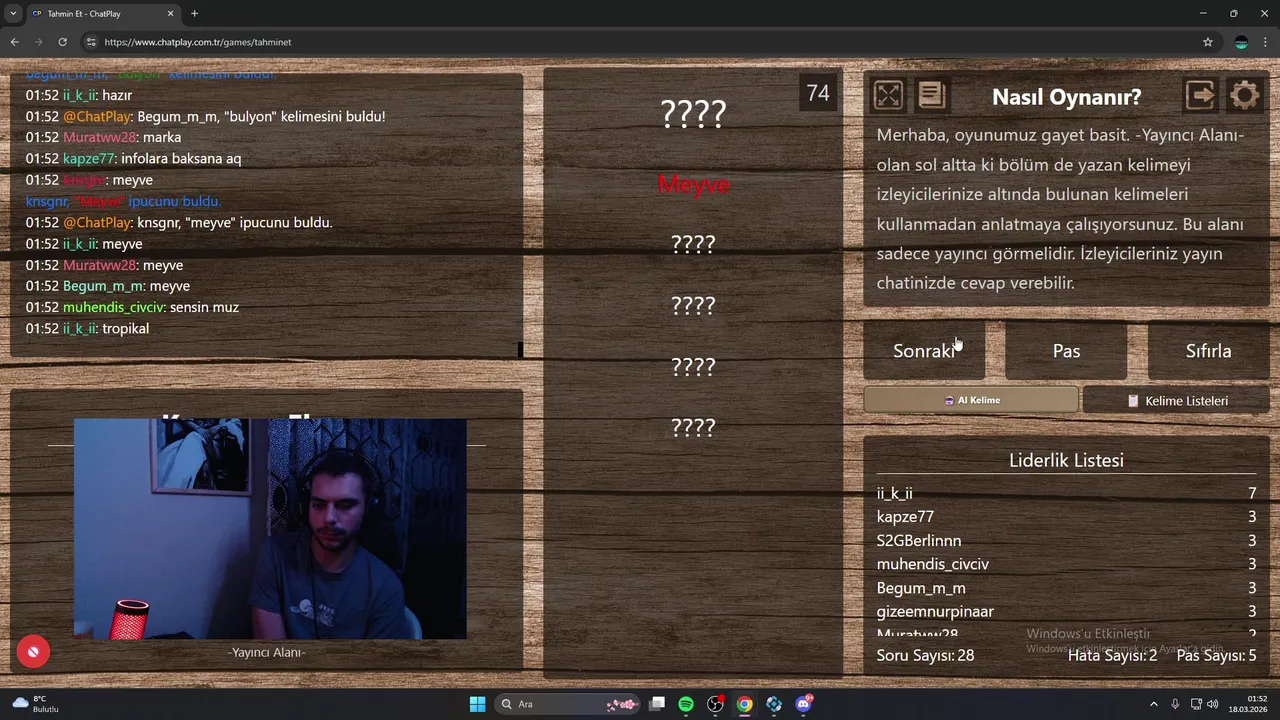Image resolution: width=1280 pixels, height=720 pixels.
Task: Click the exit arrow icon next to settings
Action: 1200,95
